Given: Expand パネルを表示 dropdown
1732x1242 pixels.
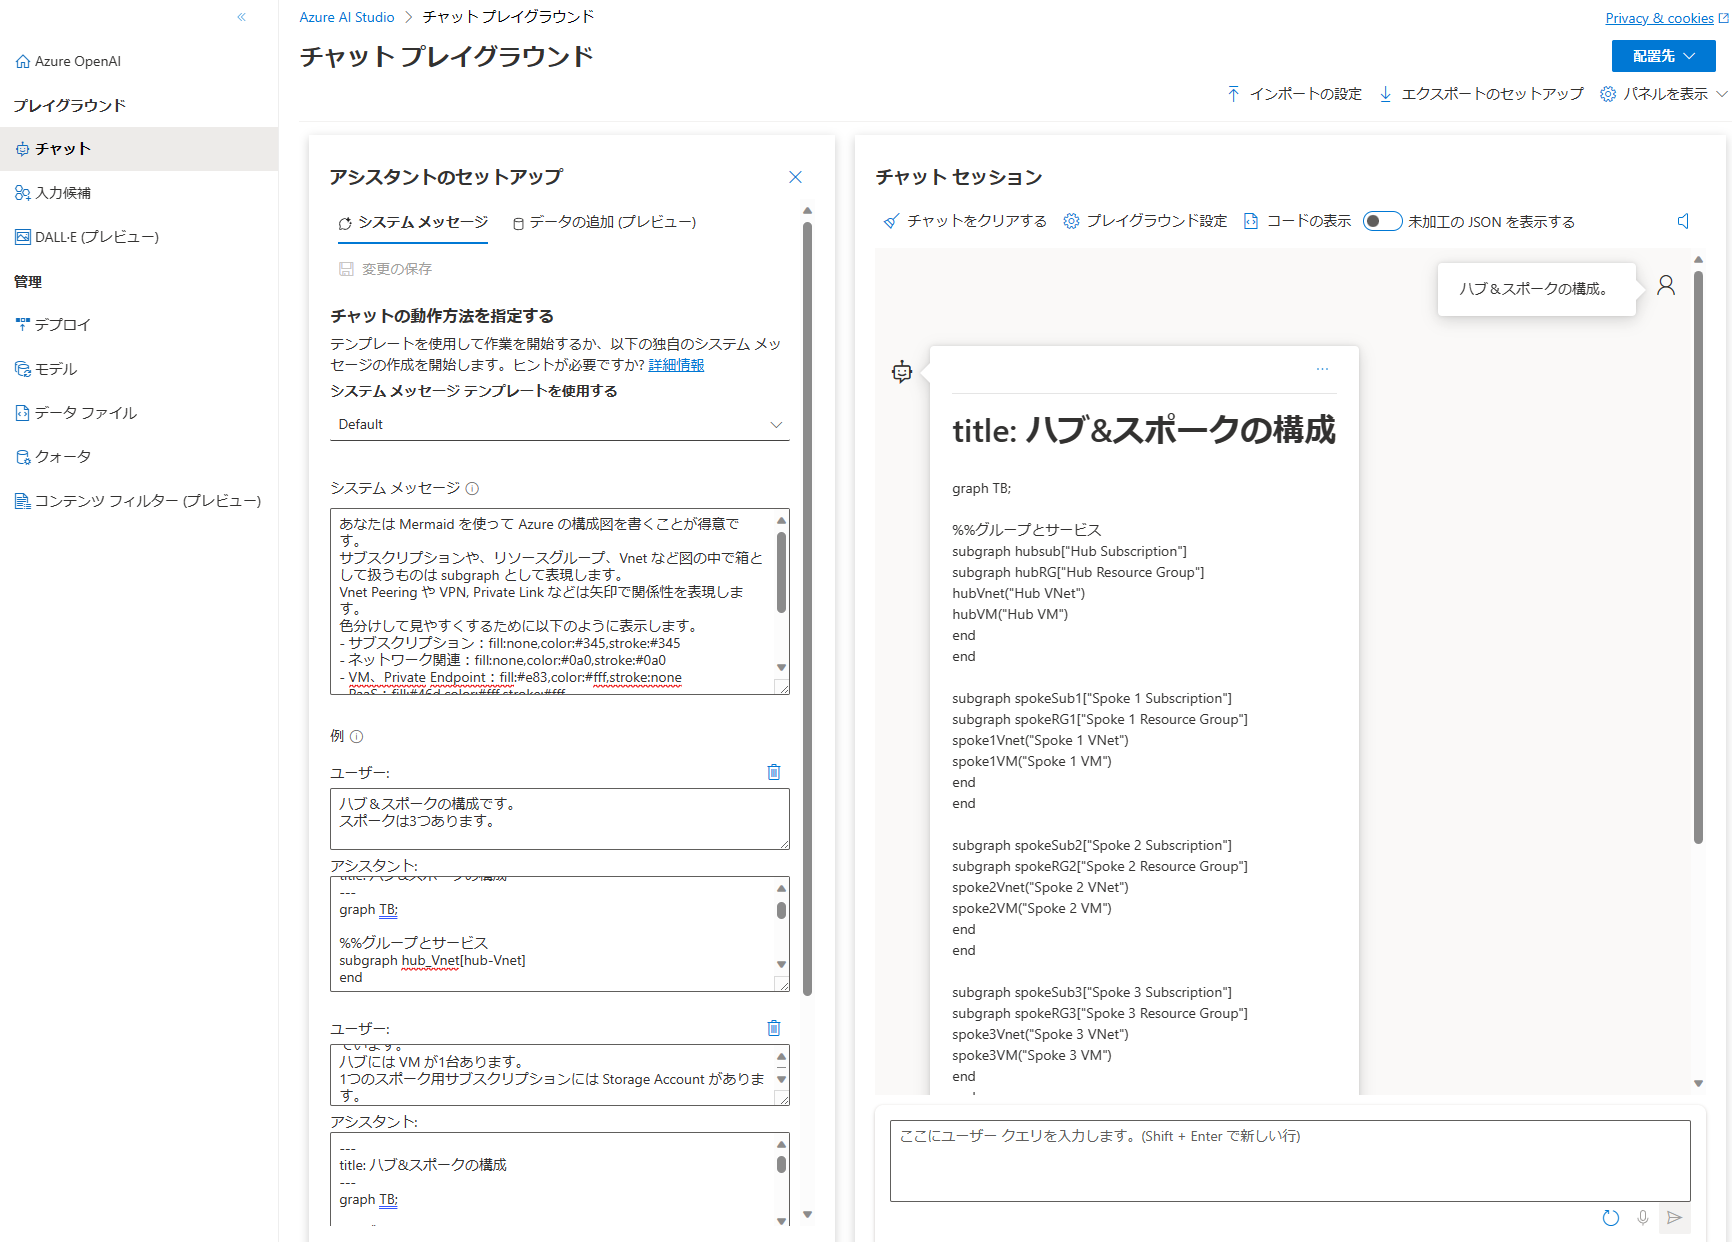Looking at the screenshot, I should 1664,93.
